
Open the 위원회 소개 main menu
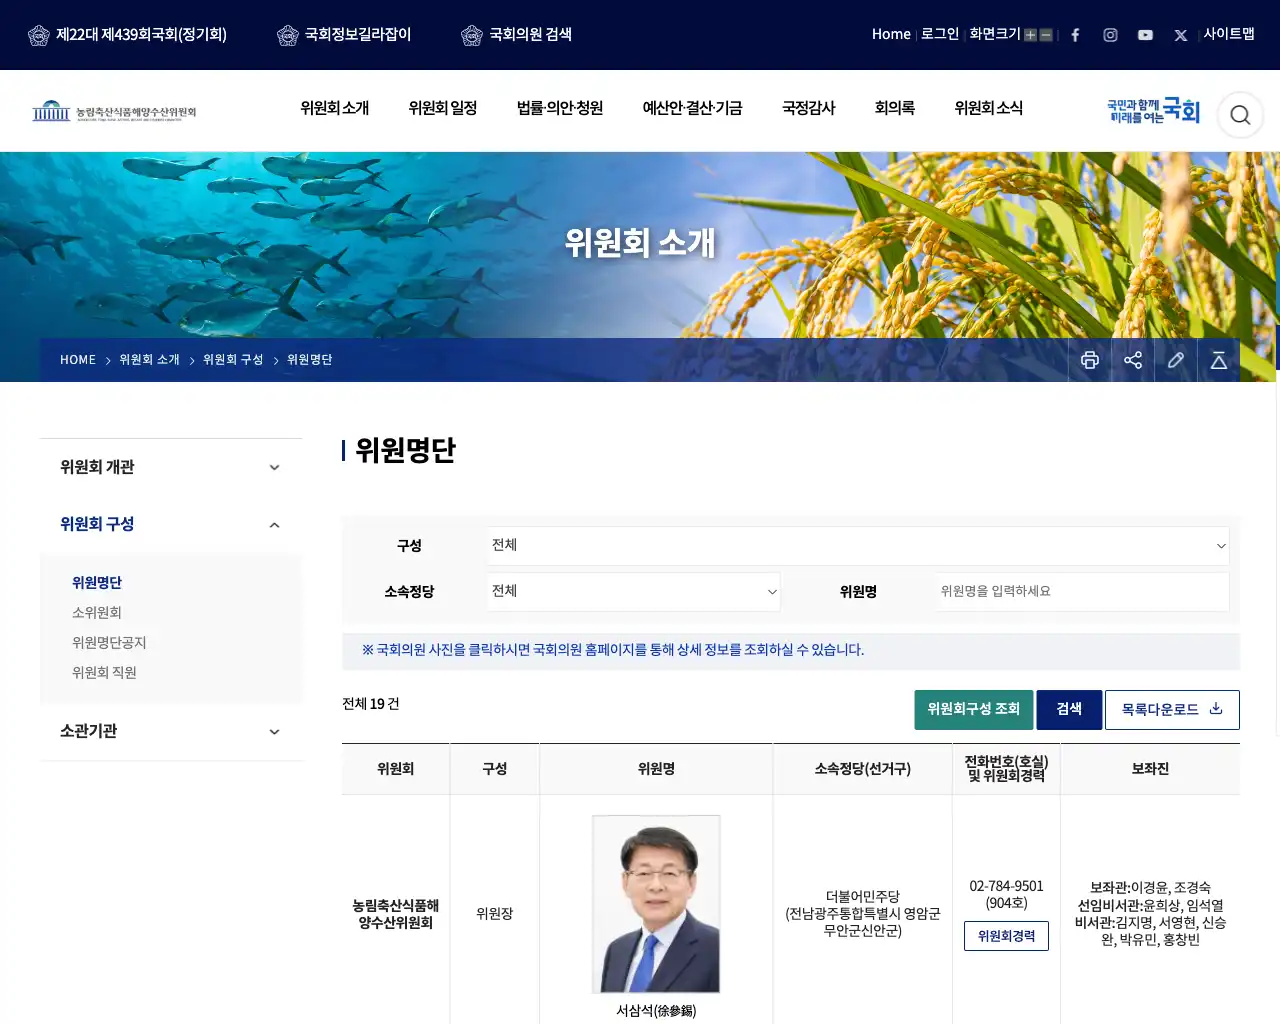[x=335, y=108]
